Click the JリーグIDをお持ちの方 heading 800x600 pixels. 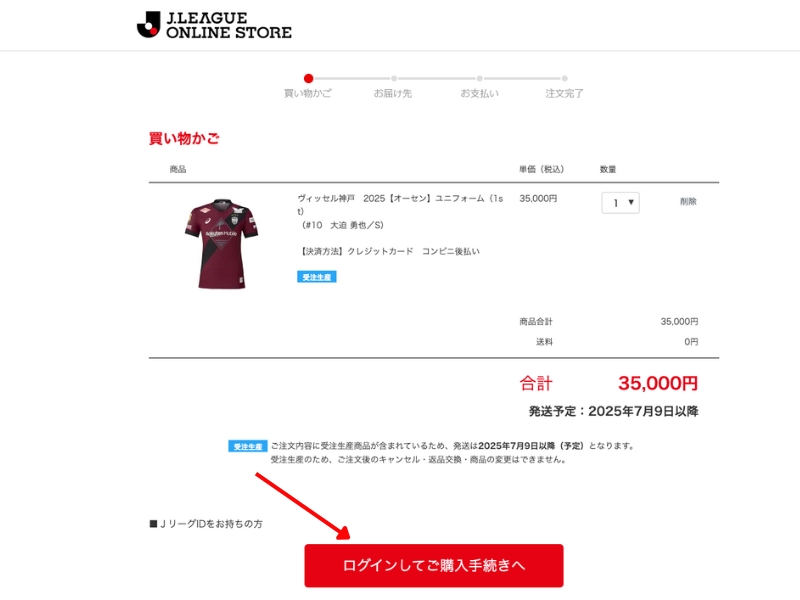tap(206, 524)
